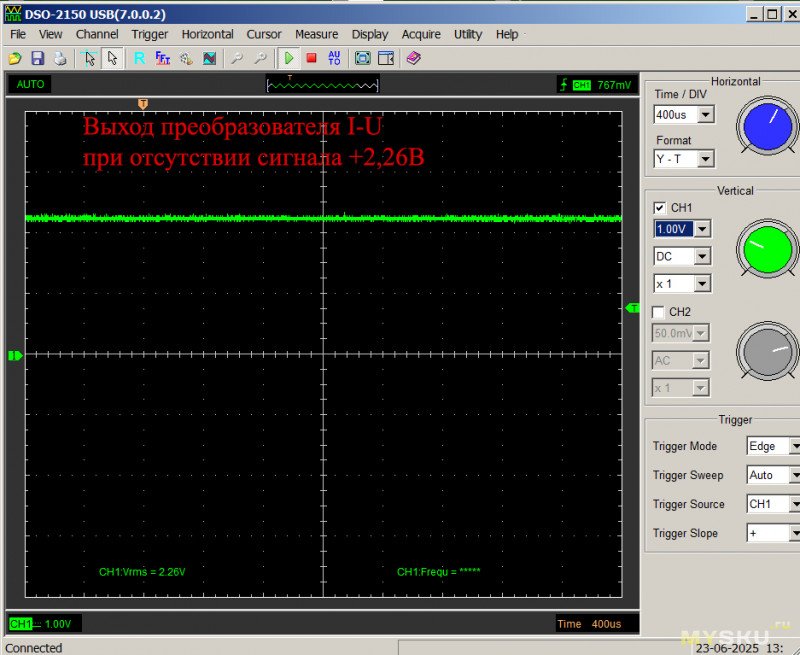The width and height of the screenshot is (800, 655).
Task: Stop acquisition with the red Stop button
Action: [x=311, y=59]
